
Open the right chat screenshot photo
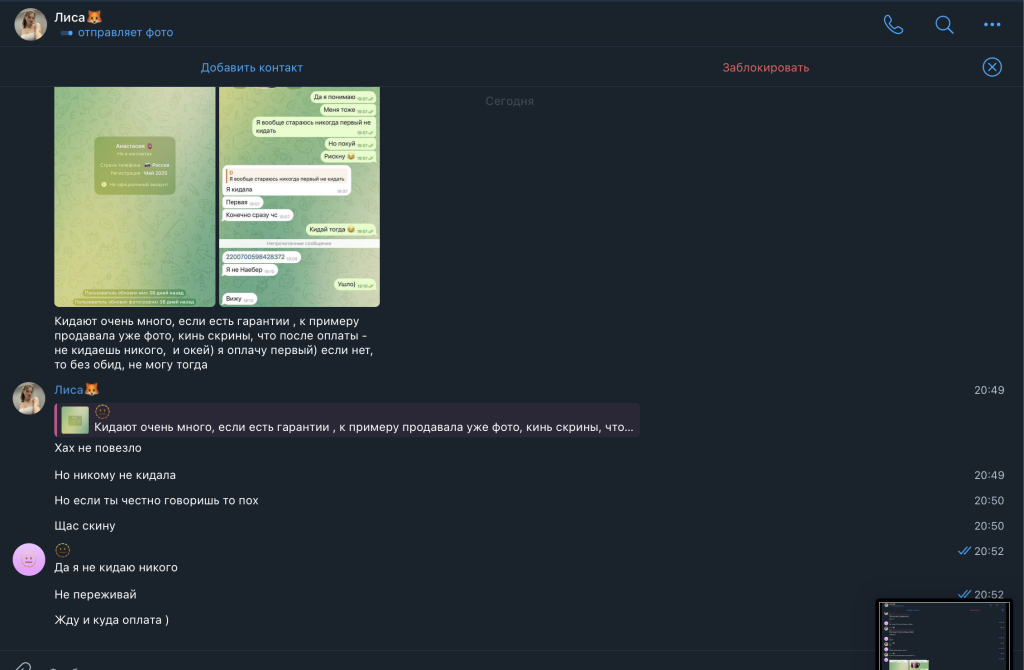299,197
